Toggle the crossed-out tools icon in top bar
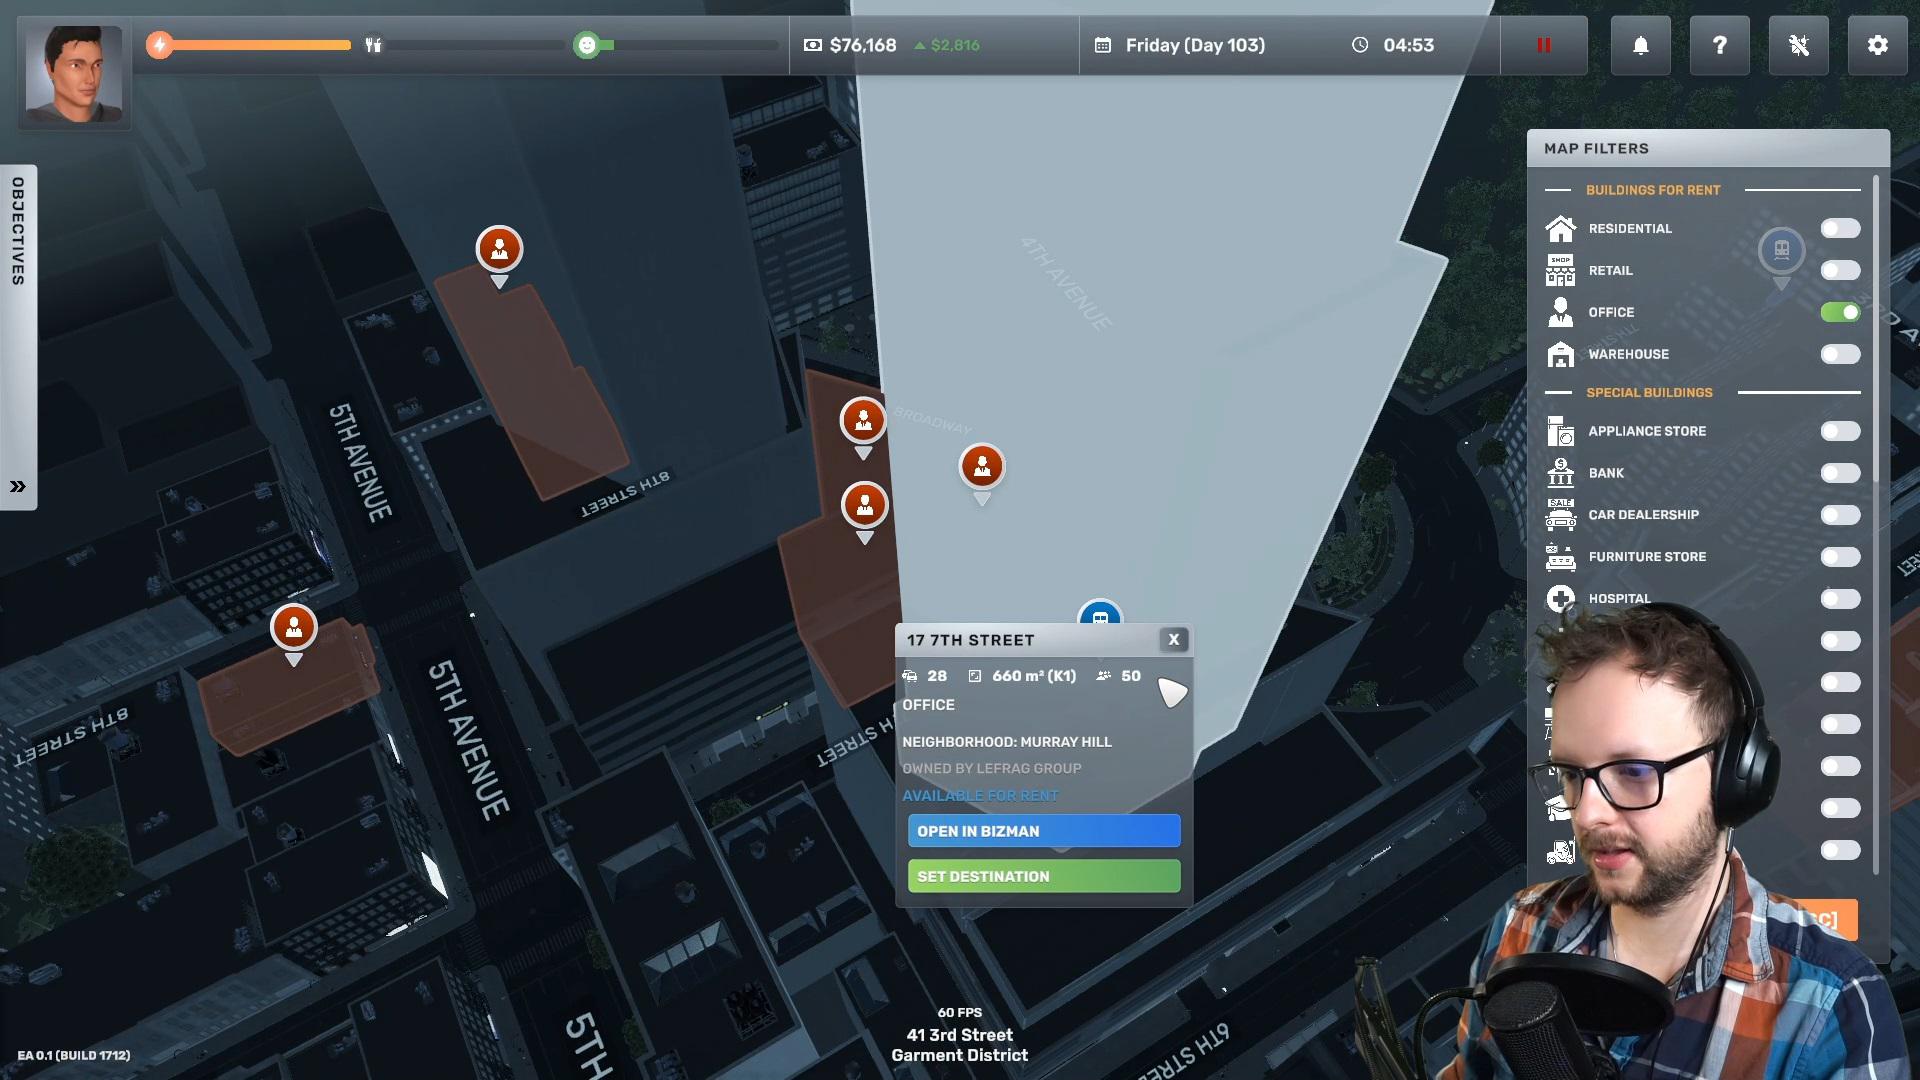Viewport: 1920px width, 1080px height. pos(1799,45)
